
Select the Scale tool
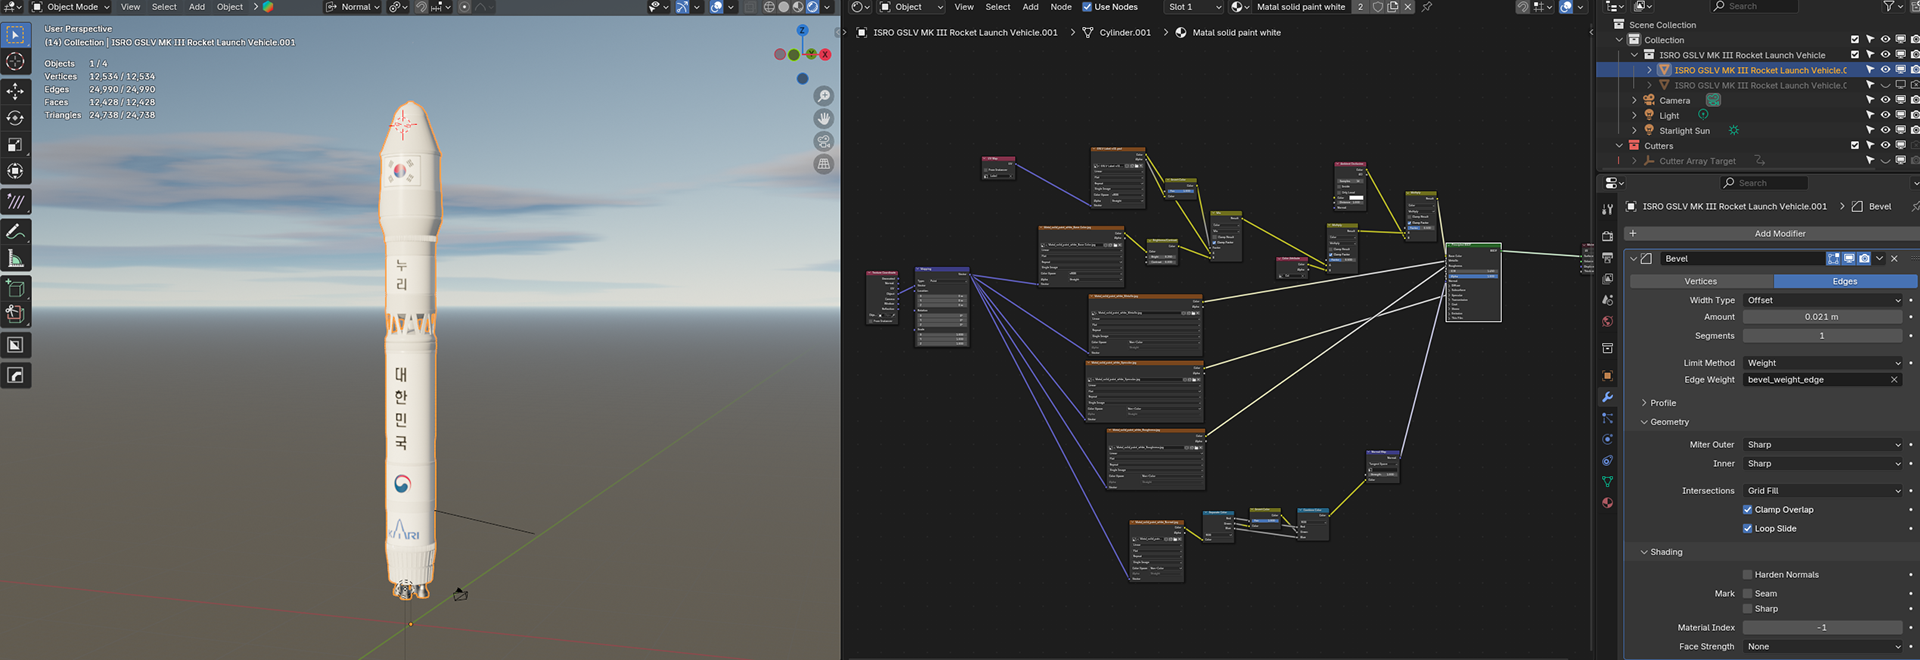click(15, 145)
